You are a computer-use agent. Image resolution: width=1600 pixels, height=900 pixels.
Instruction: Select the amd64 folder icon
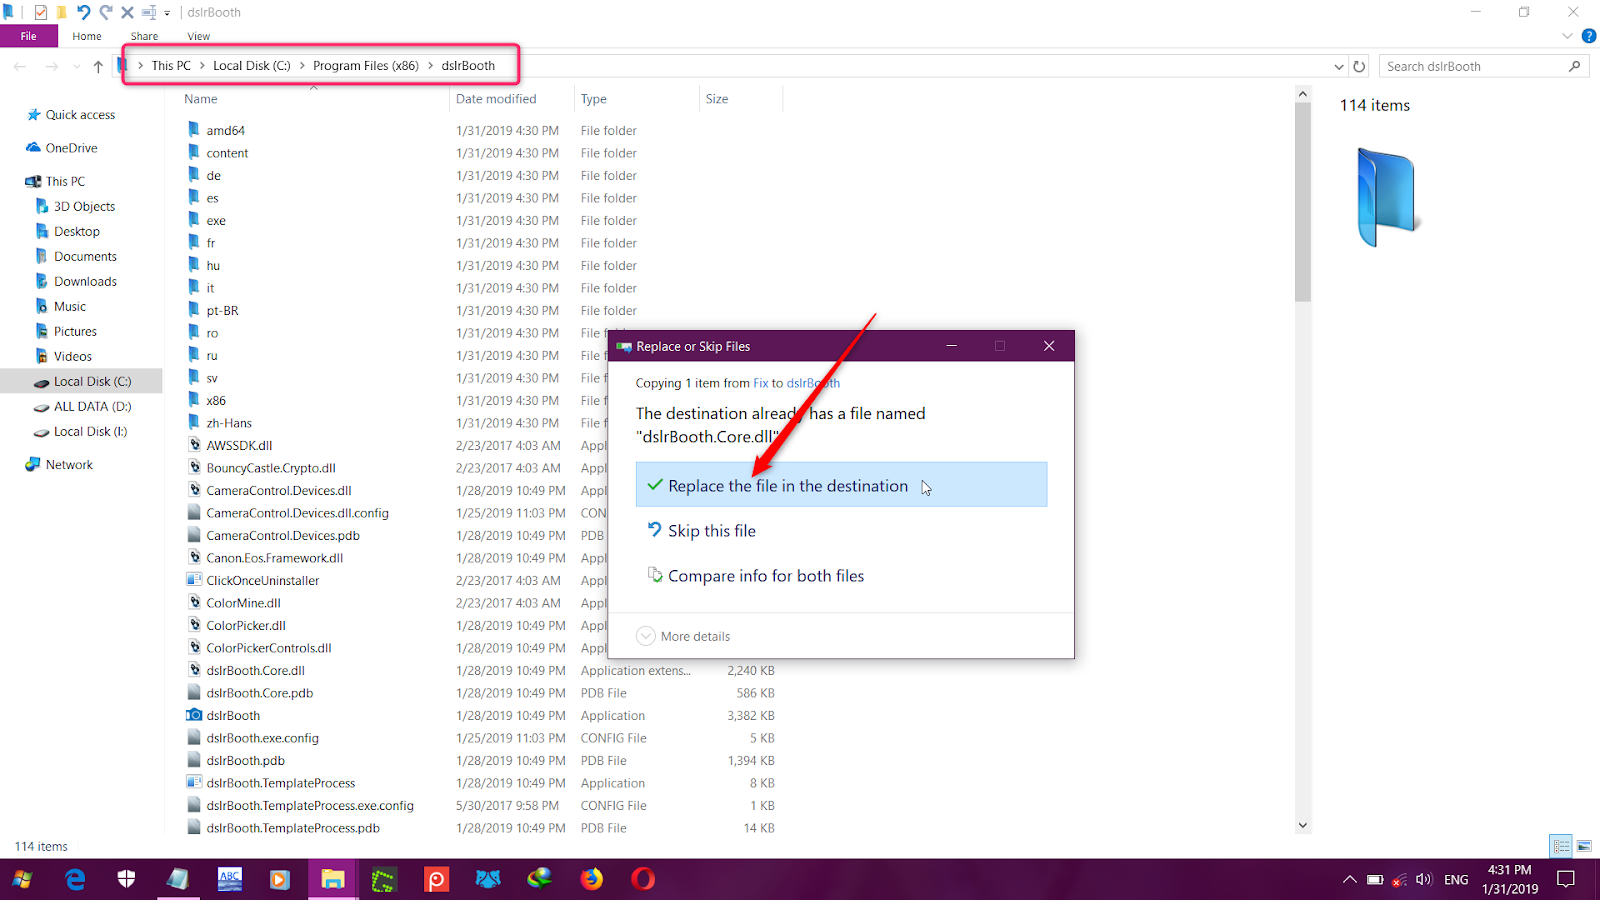point(194,130)
